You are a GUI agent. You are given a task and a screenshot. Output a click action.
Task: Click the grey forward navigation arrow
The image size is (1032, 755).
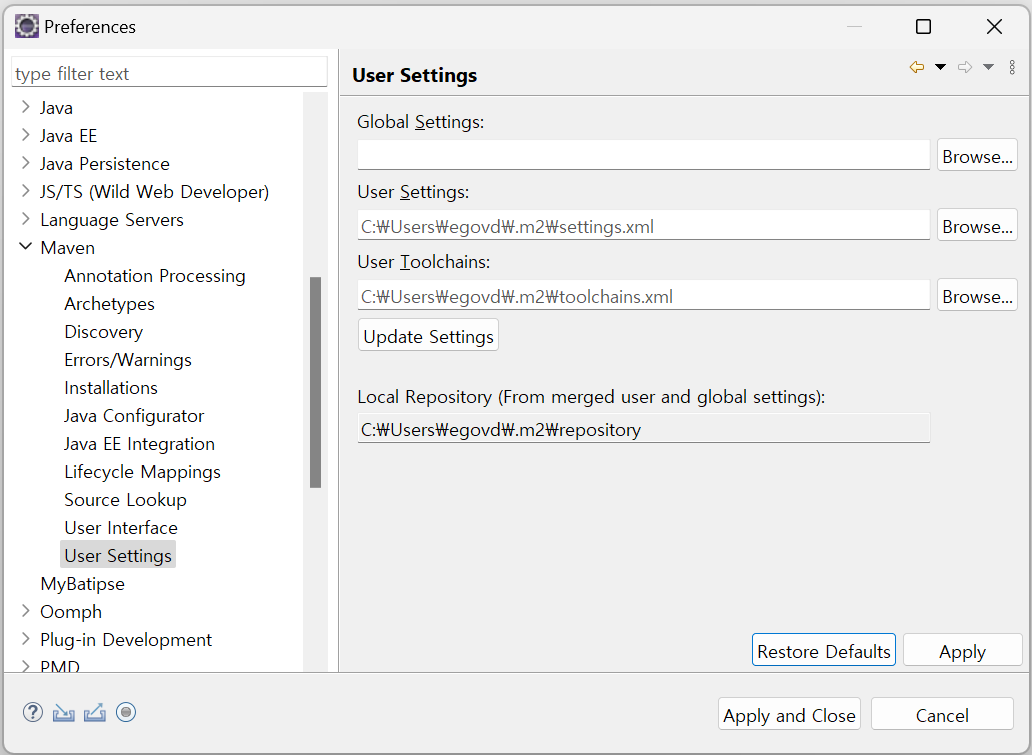(x=965, y=67)
